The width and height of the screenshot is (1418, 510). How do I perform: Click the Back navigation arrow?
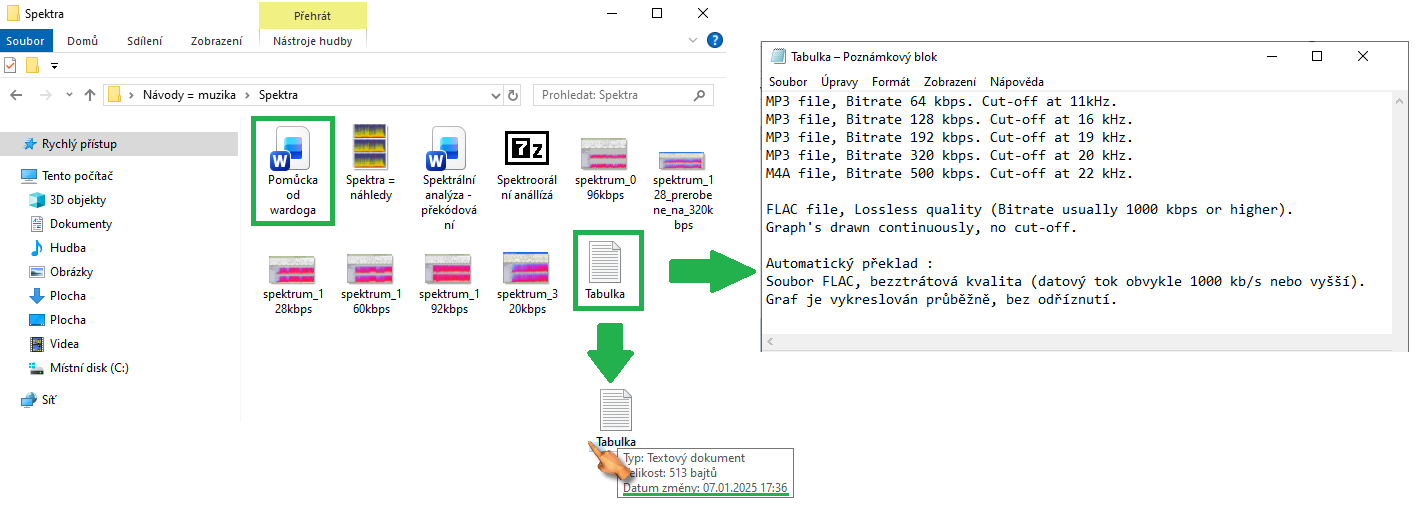(x=16, y=95)
